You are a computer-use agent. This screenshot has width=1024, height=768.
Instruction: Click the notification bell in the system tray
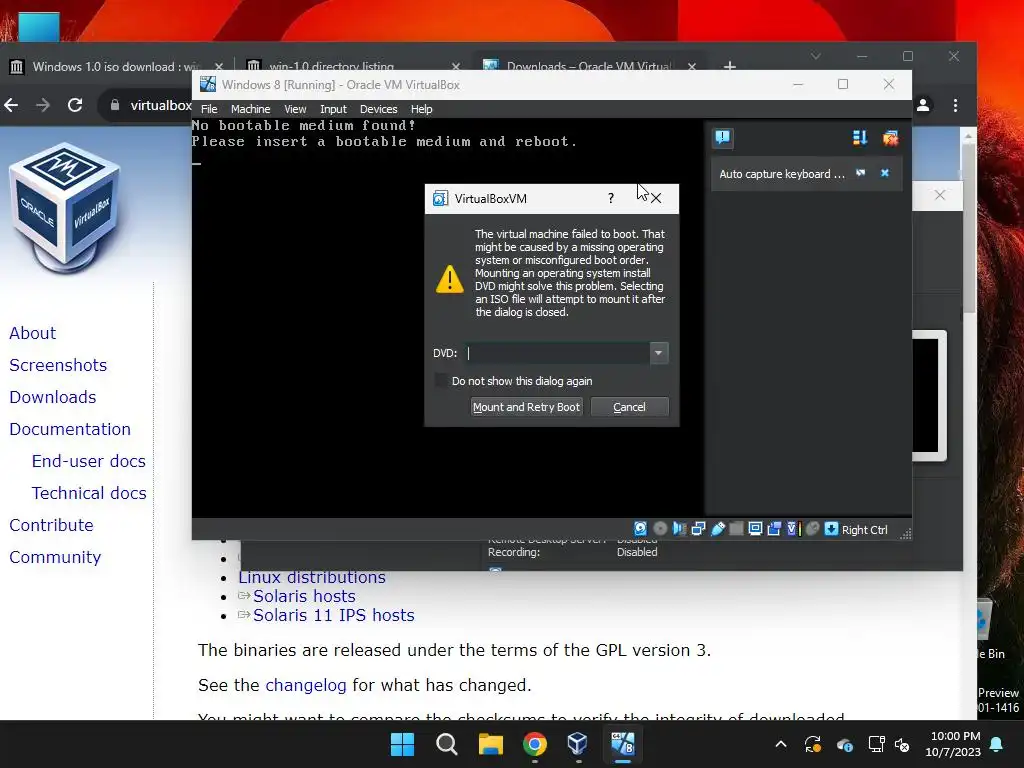(997, 744)
